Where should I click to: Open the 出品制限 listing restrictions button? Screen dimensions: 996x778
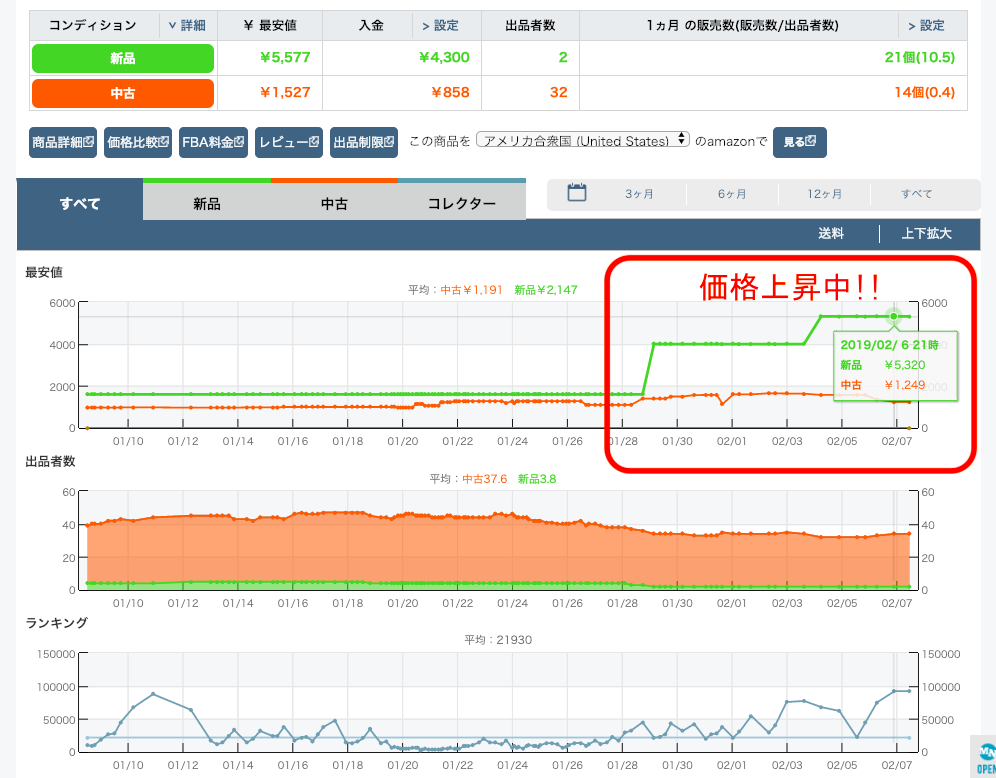click(x=364, y=142)
